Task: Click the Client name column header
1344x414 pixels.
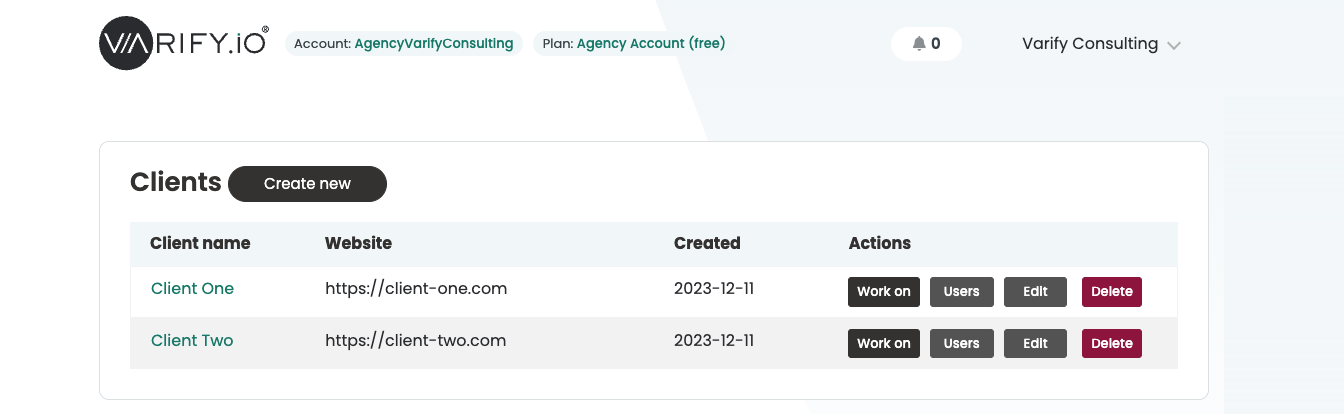Action: pyautogui.click(x=200, y=243)
